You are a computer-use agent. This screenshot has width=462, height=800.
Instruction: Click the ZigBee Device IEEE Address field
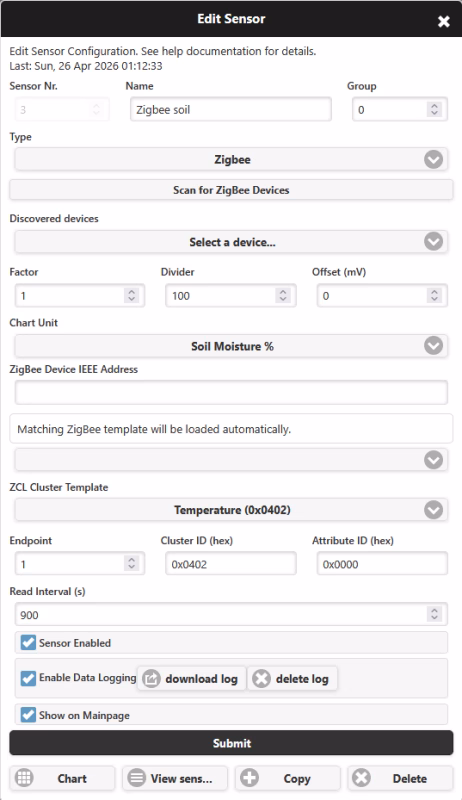pyautogui.click(x=231, y=392)
